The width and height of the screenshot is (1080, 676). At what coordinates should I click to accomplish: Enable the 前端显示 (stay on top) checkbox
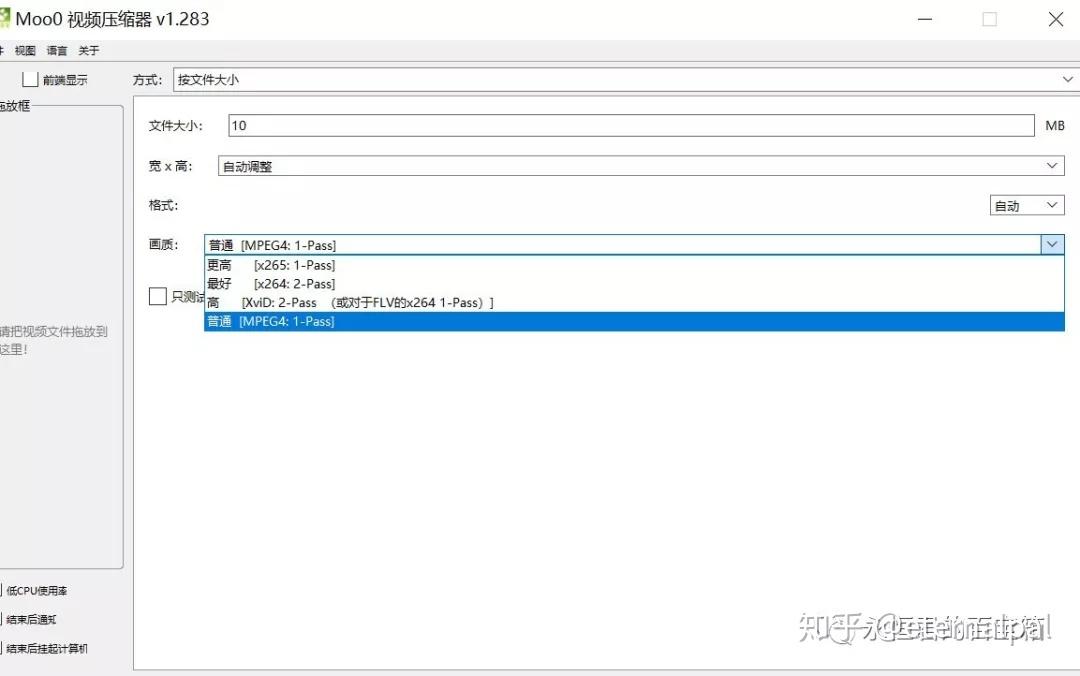click(x=30, y=79)
